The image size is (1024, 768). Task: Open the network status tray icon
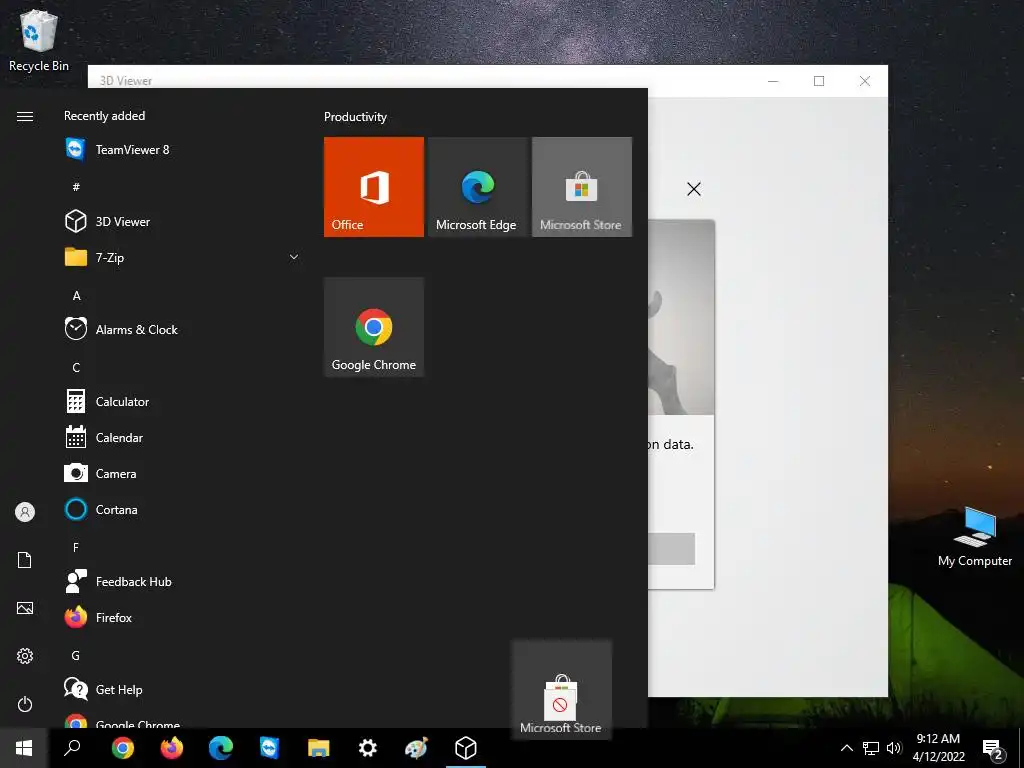coord(871,748)
